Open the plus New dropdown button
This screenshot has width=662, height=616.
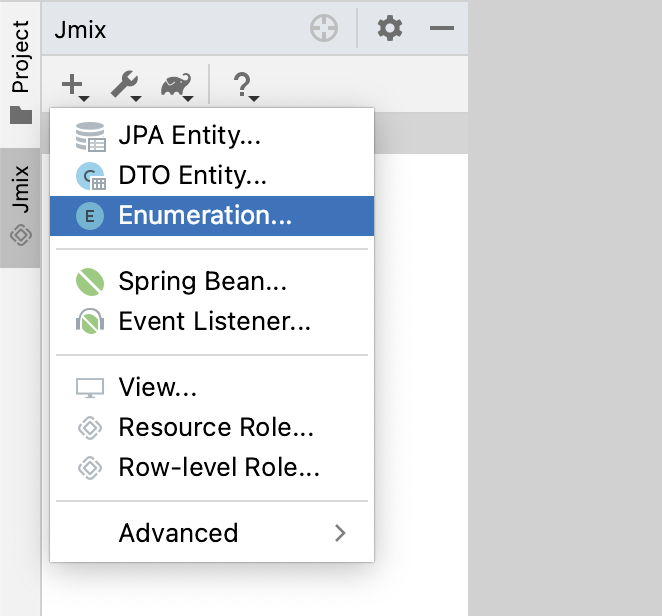click(74, 86)
